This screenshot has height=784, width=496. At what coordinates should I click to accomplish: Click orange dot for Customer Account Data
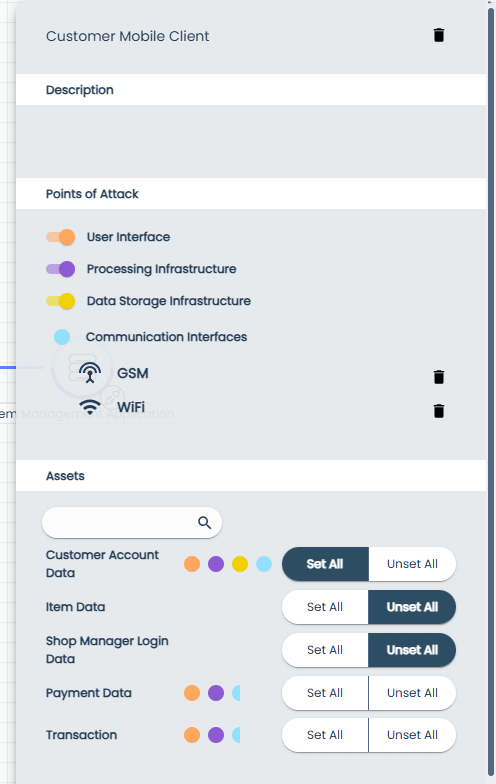coord(192,564)
